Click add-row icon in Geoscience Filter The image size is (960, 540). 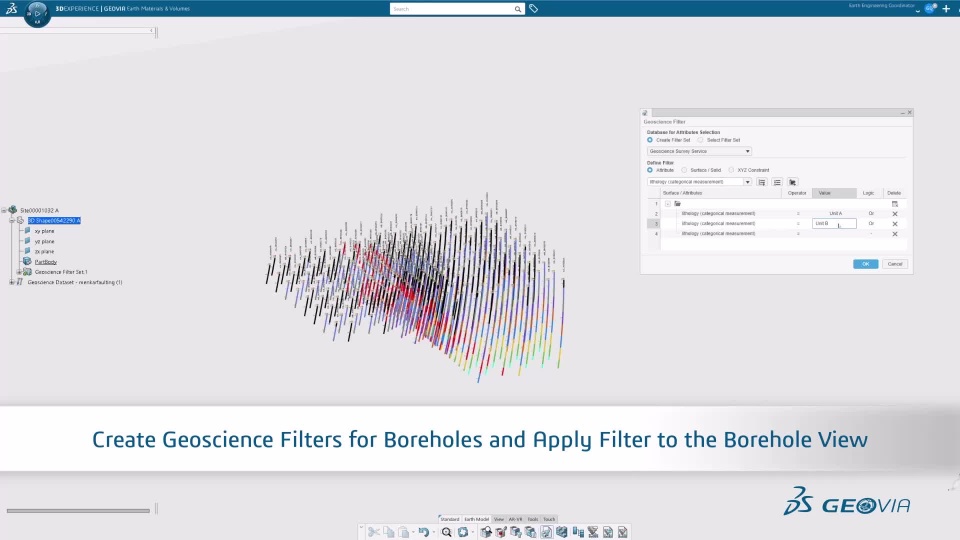pyautogui.click(x=762, y=182)
